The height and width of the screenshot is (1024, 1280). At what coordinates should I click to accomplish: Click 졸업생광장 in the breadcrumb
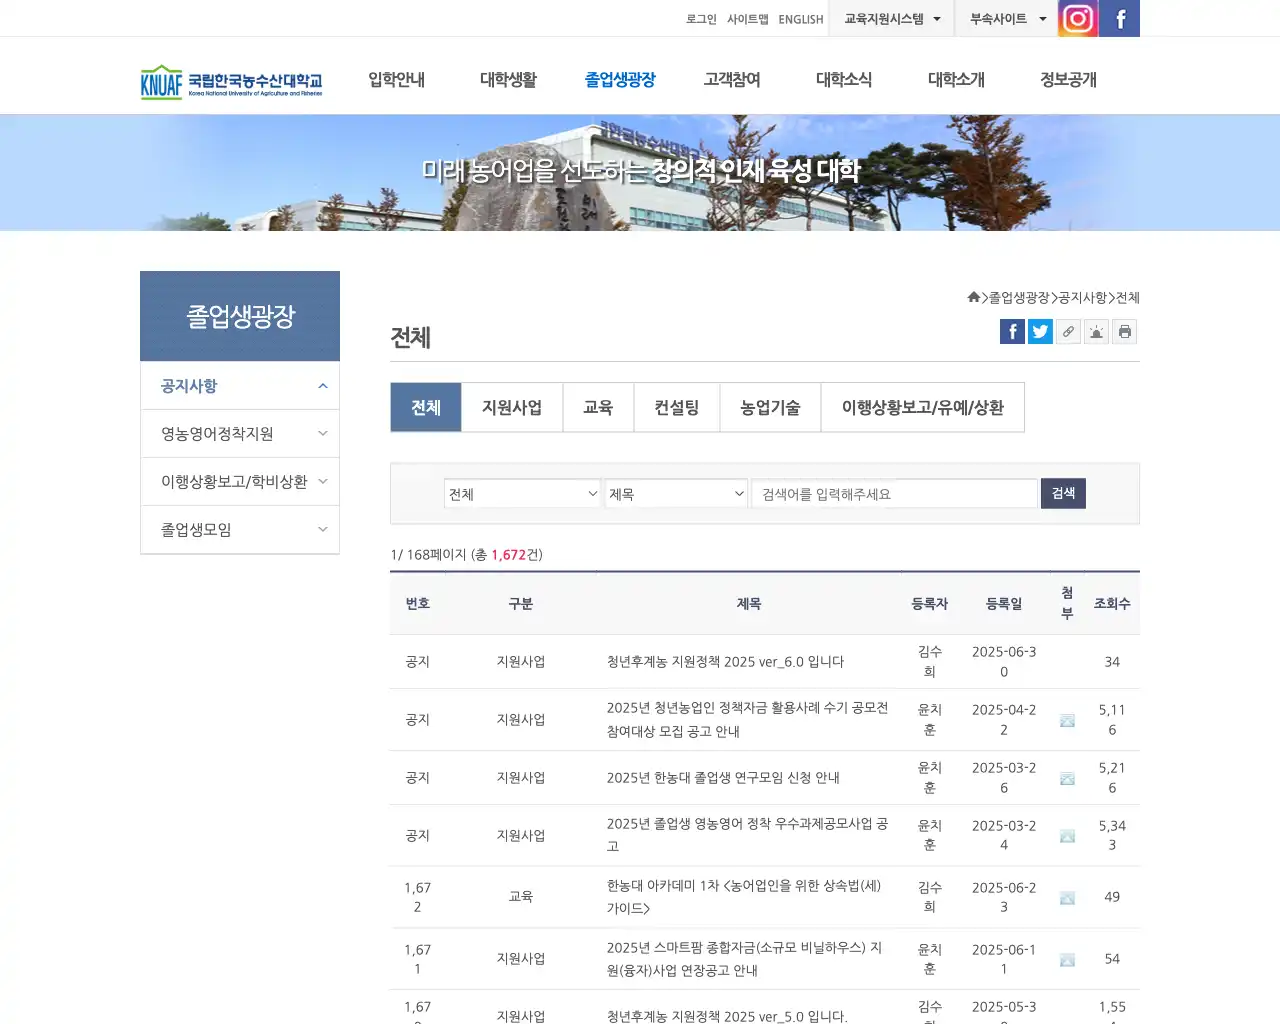(1019, 298)
